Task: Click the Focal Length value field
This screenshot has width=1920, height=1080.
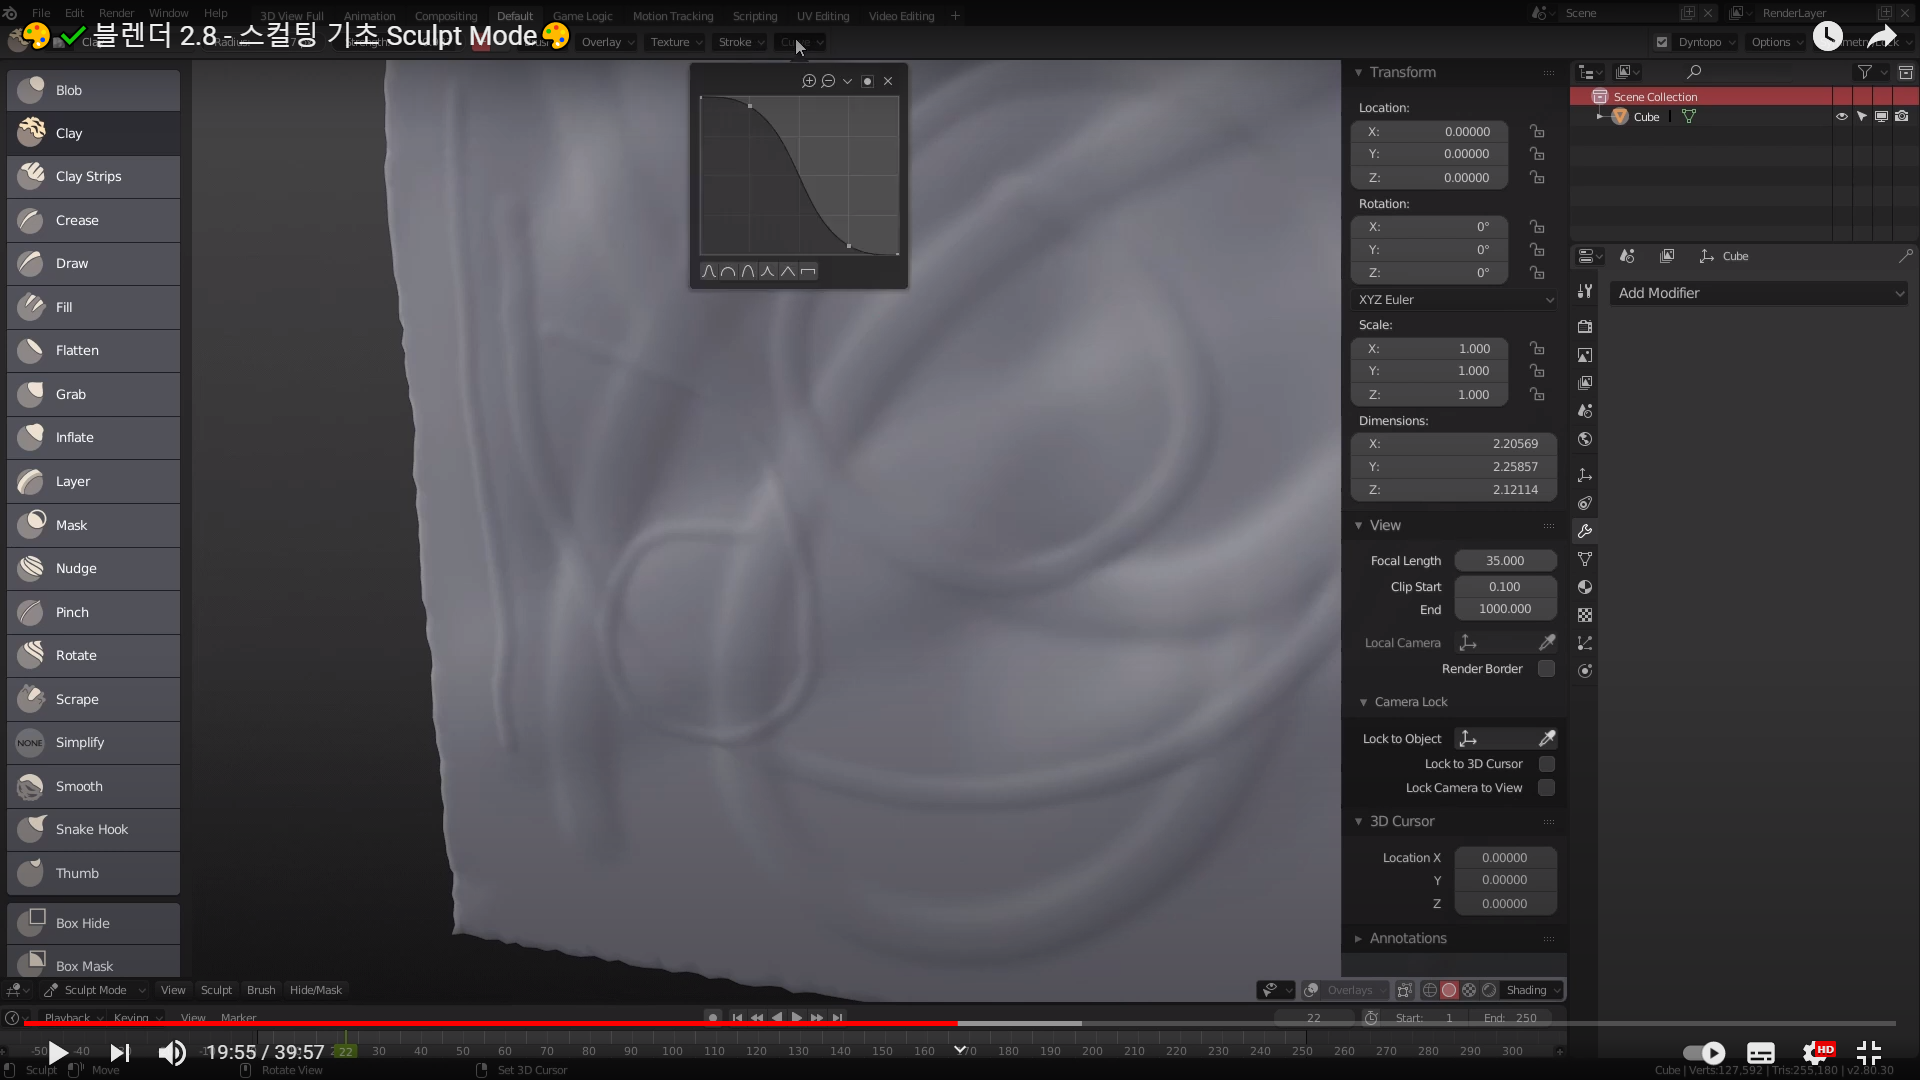Action: 1505,561
